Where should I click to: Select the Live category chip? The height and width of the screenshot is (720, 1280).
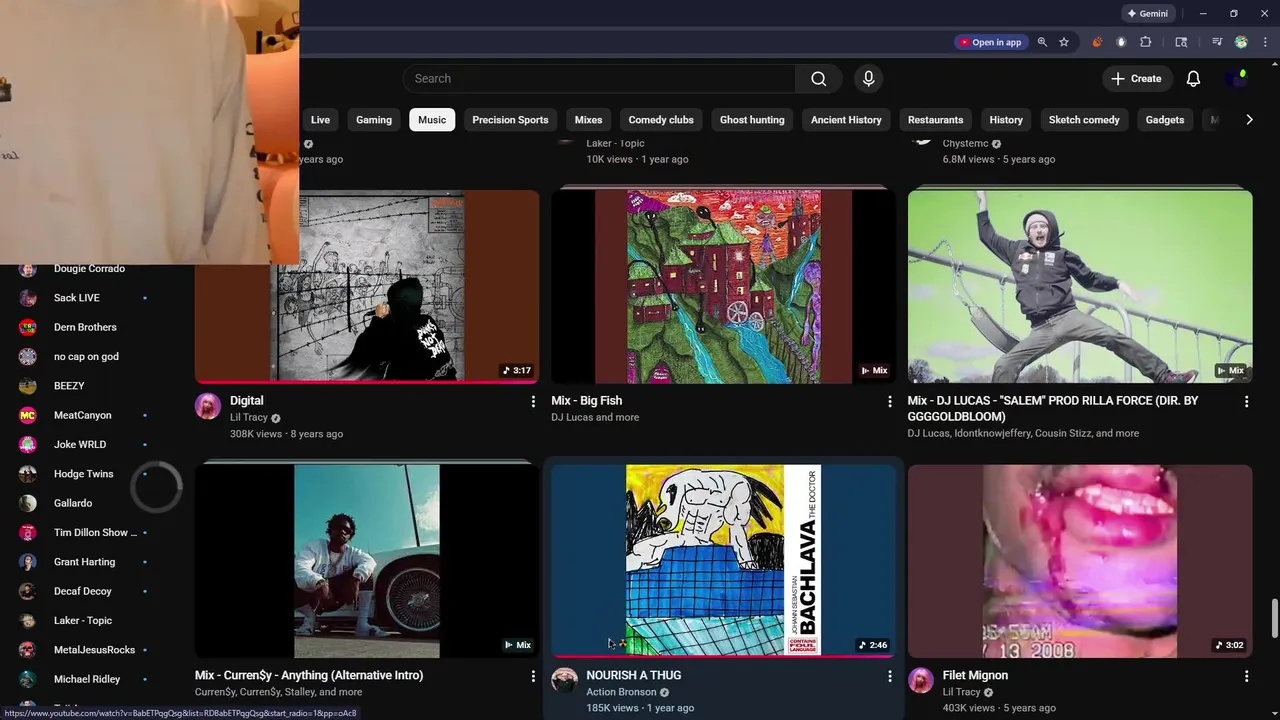pyautogui.click(x=320, y=120)
